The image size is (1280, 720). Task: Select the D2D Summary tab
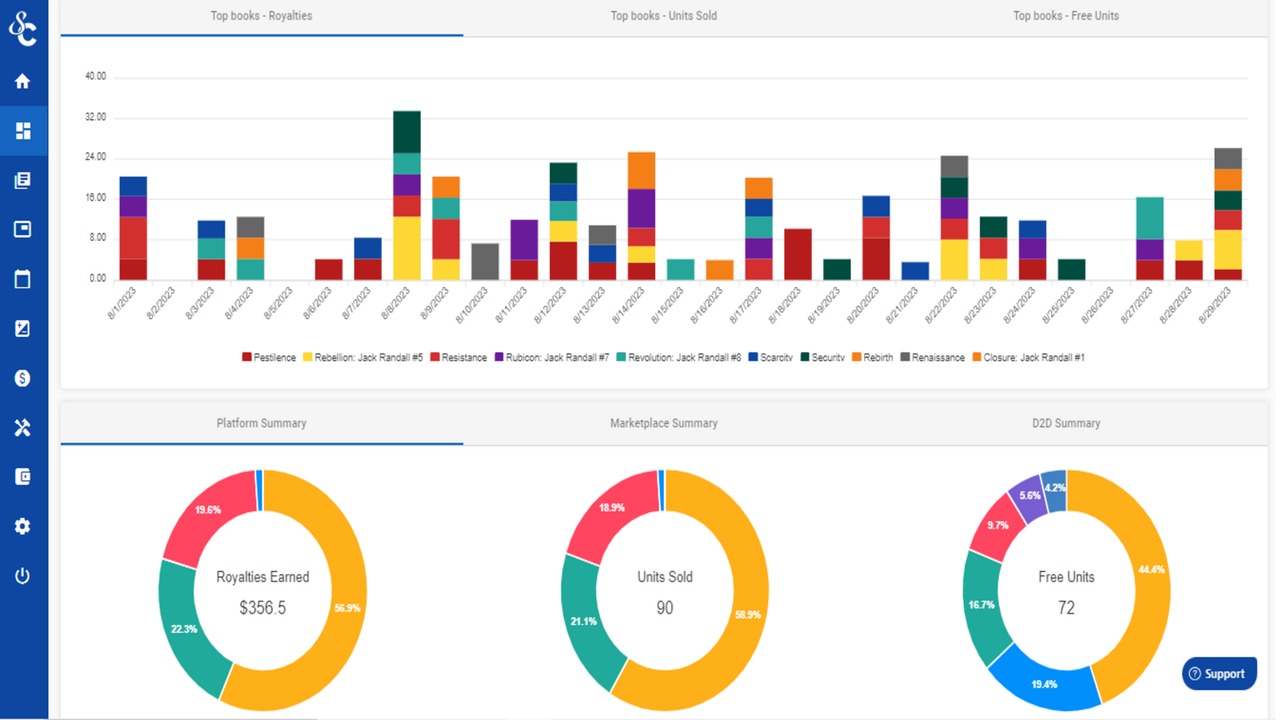coord(1066,424)
